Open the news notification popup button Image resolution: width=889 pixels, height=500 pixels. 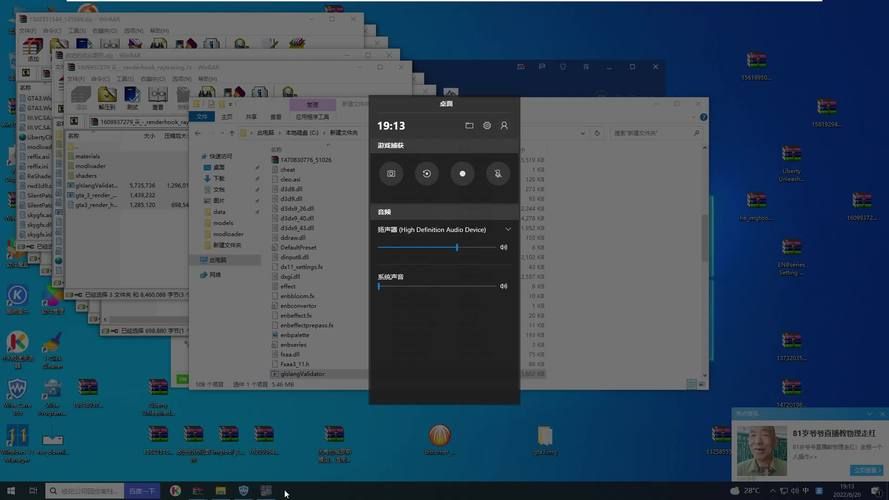coord(866,469)
